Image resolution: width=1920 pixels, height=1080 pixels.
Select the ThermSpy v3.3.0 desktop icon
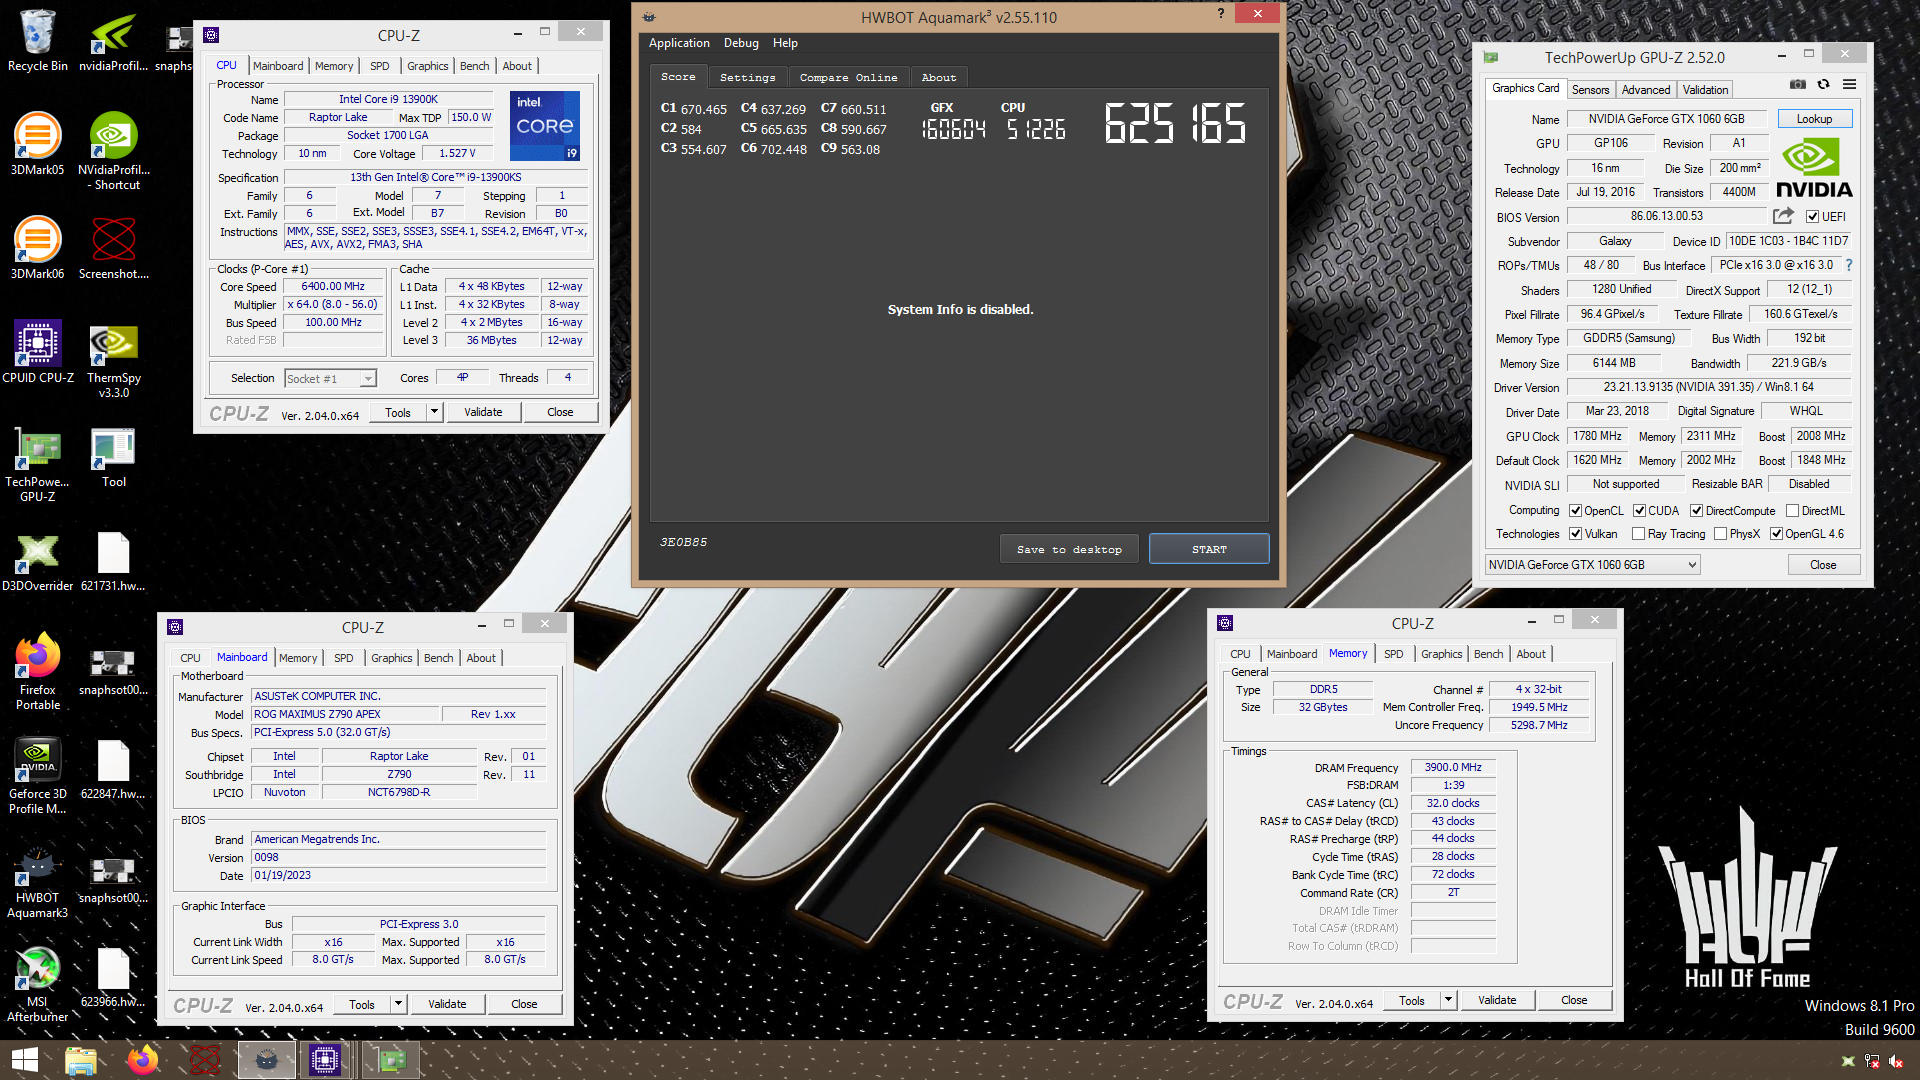(x=114, y=360)
